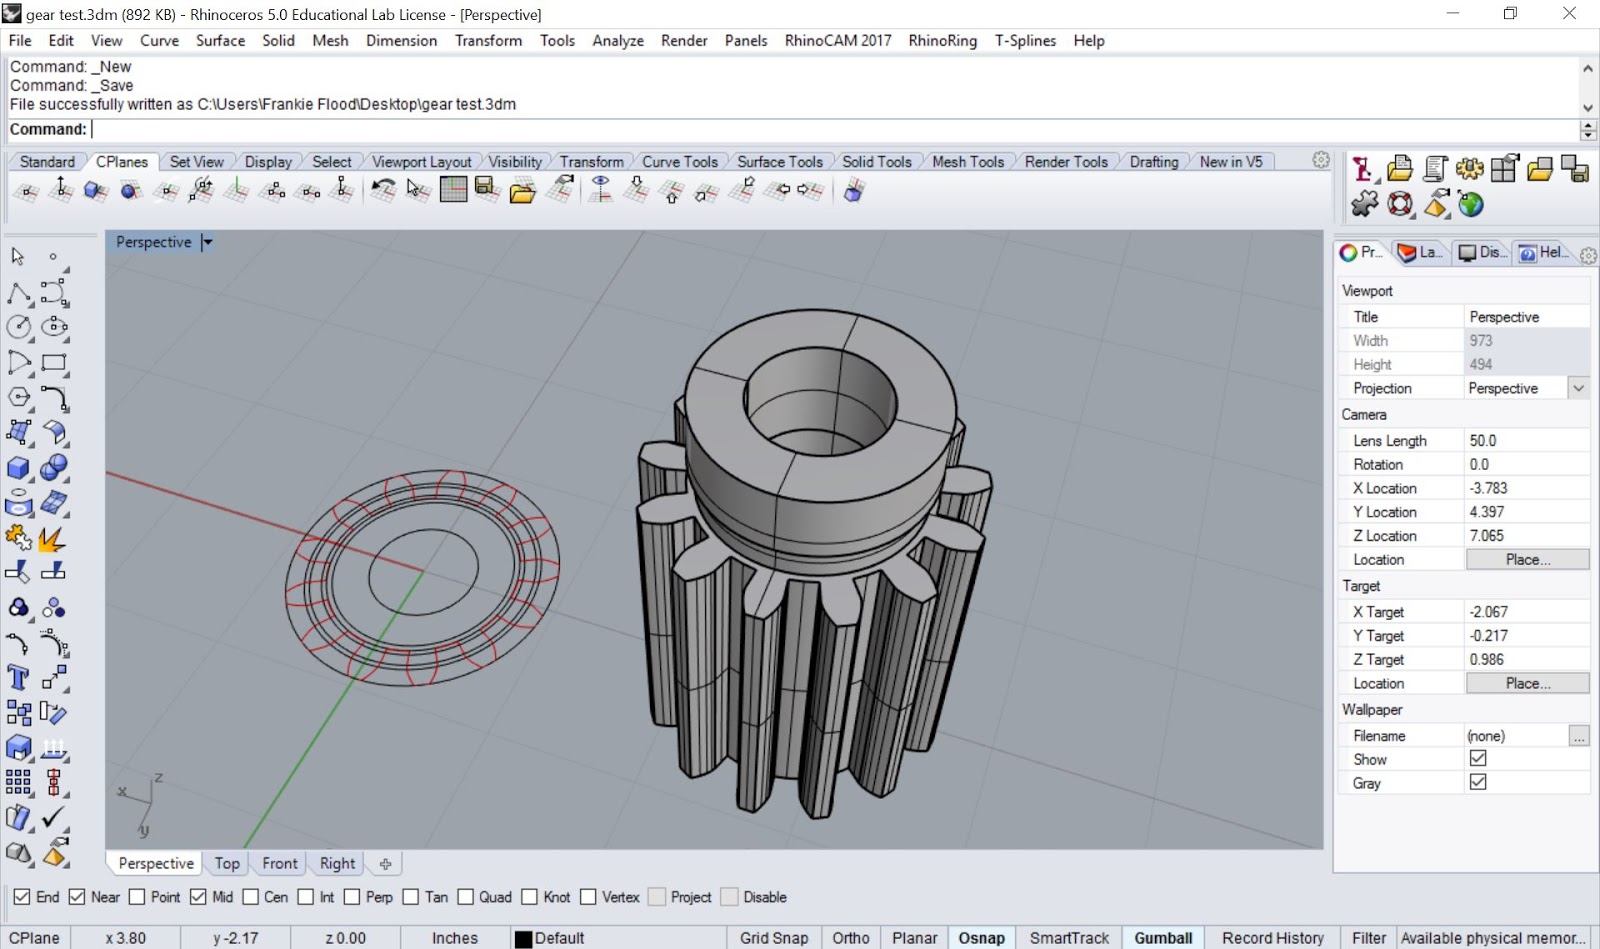Click the Text object tool
The image size is (1600, 949).
18,678
